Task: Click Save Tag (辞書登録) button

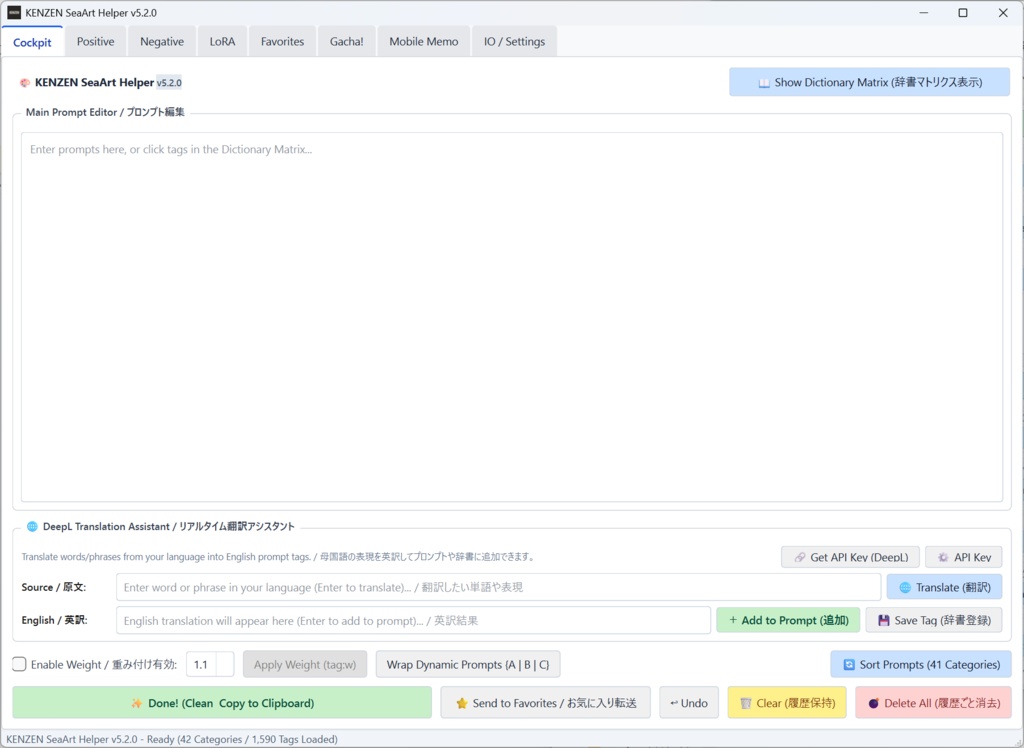Action: 934,621
